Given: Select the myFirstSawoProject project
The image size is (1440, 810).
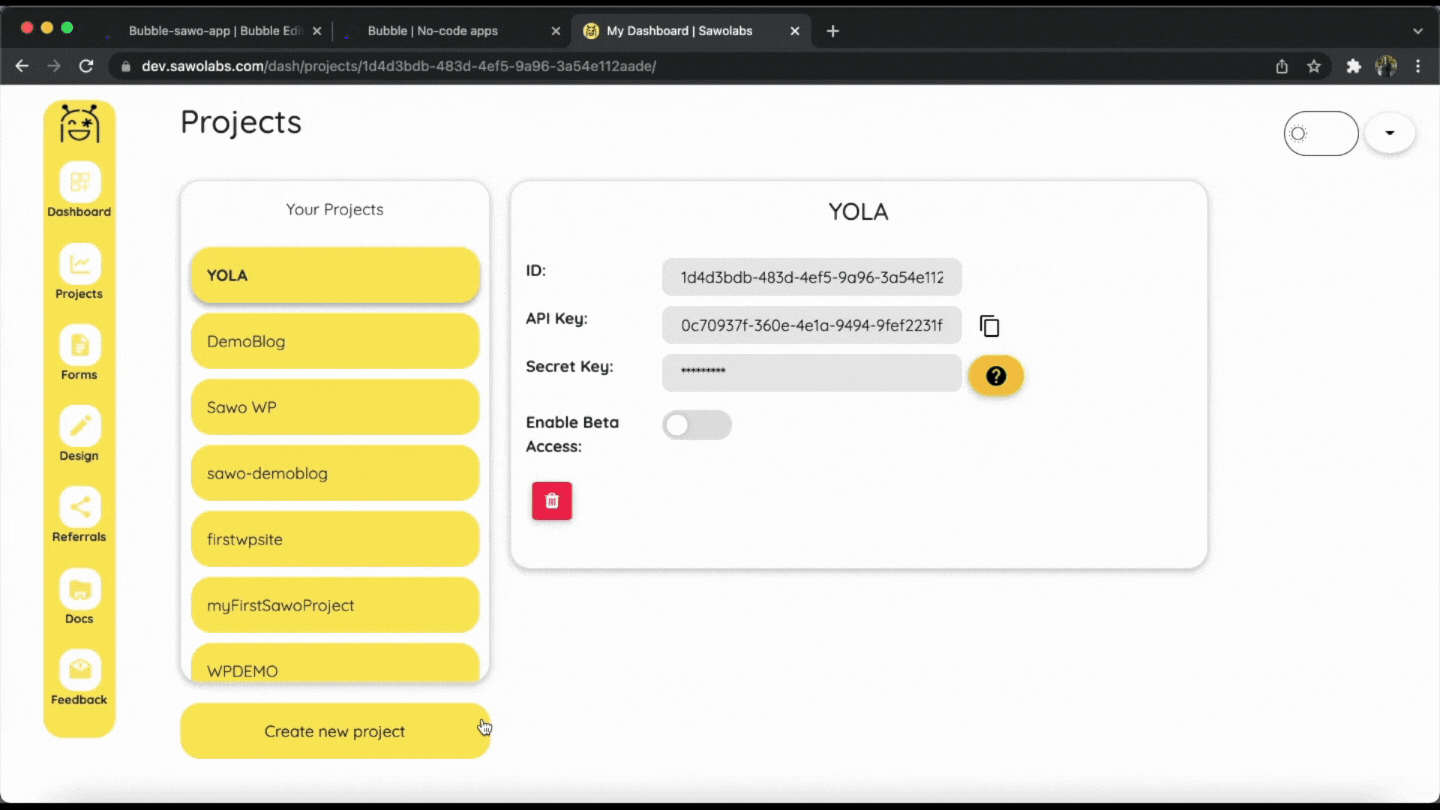Looking at the screenshot, I should tap(335, 605).
